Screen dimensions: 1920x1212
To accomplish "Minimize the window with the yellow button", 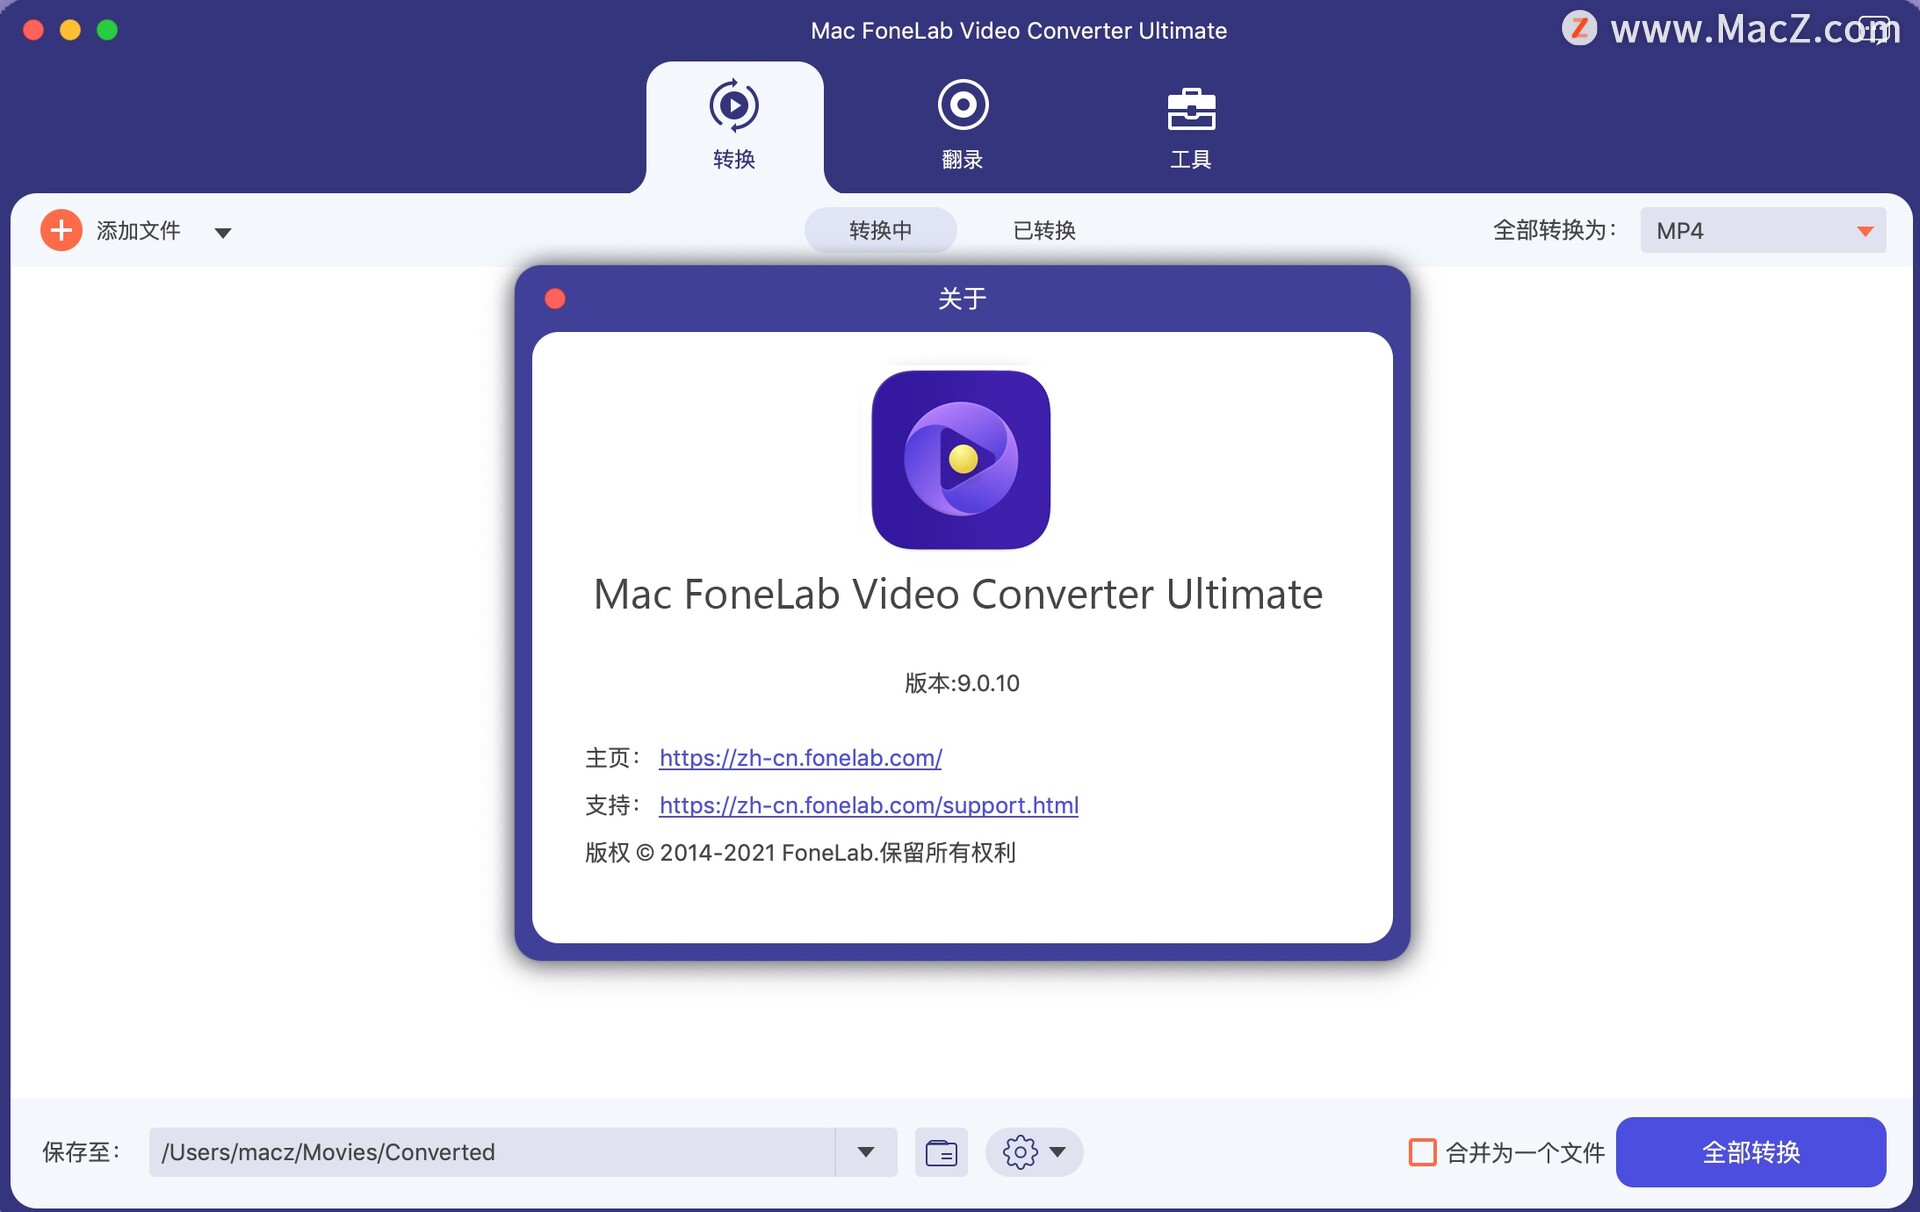I will [x=70, y=30].
